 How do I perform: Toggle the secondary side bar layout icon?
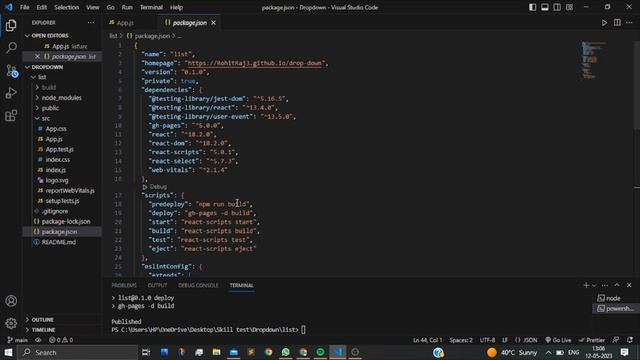pyautogui.click(x=557, y=7)
